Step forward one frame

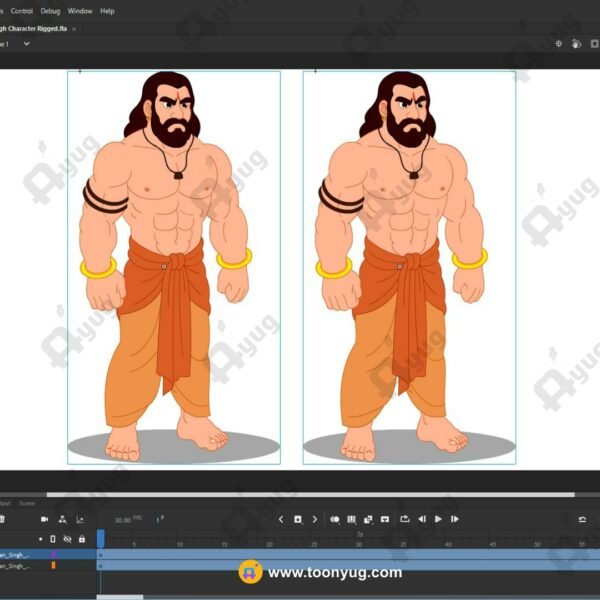click(455, 519)
